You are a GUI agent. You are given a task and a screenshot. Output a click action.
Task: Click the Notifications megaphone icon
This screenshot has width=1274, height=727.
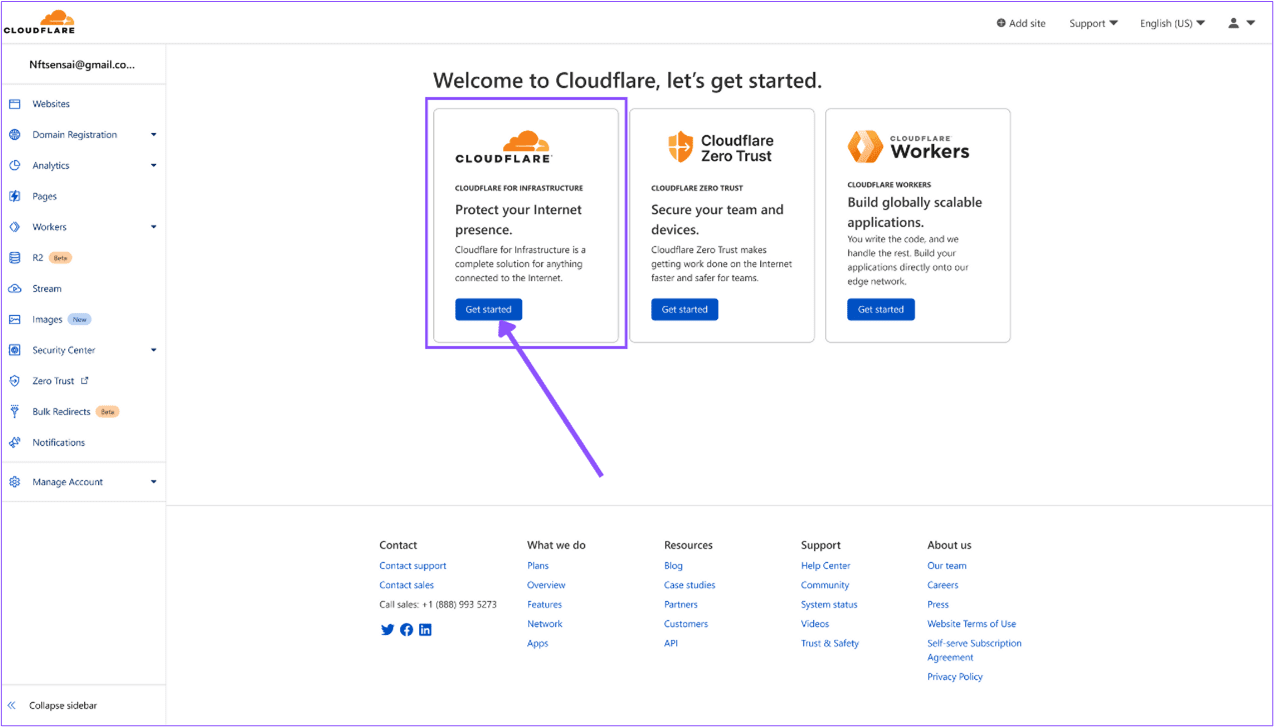[x=14, y=443]
